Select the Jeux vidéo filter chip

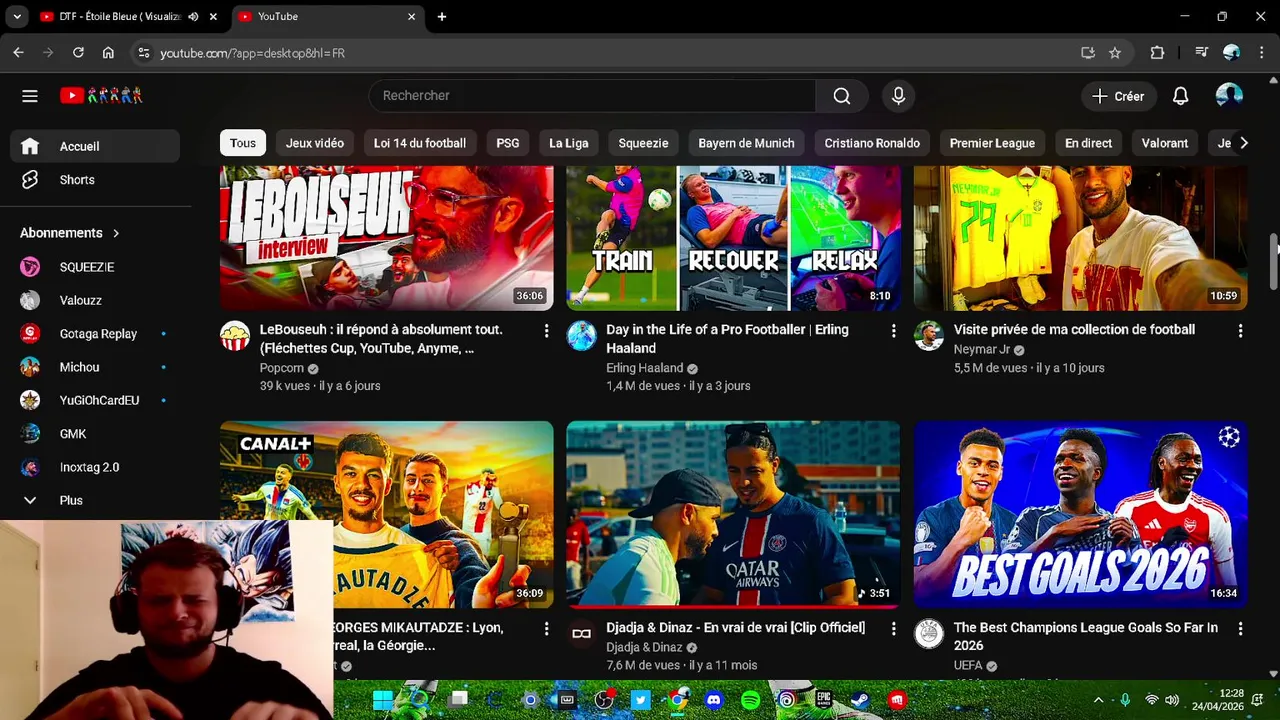315,143
